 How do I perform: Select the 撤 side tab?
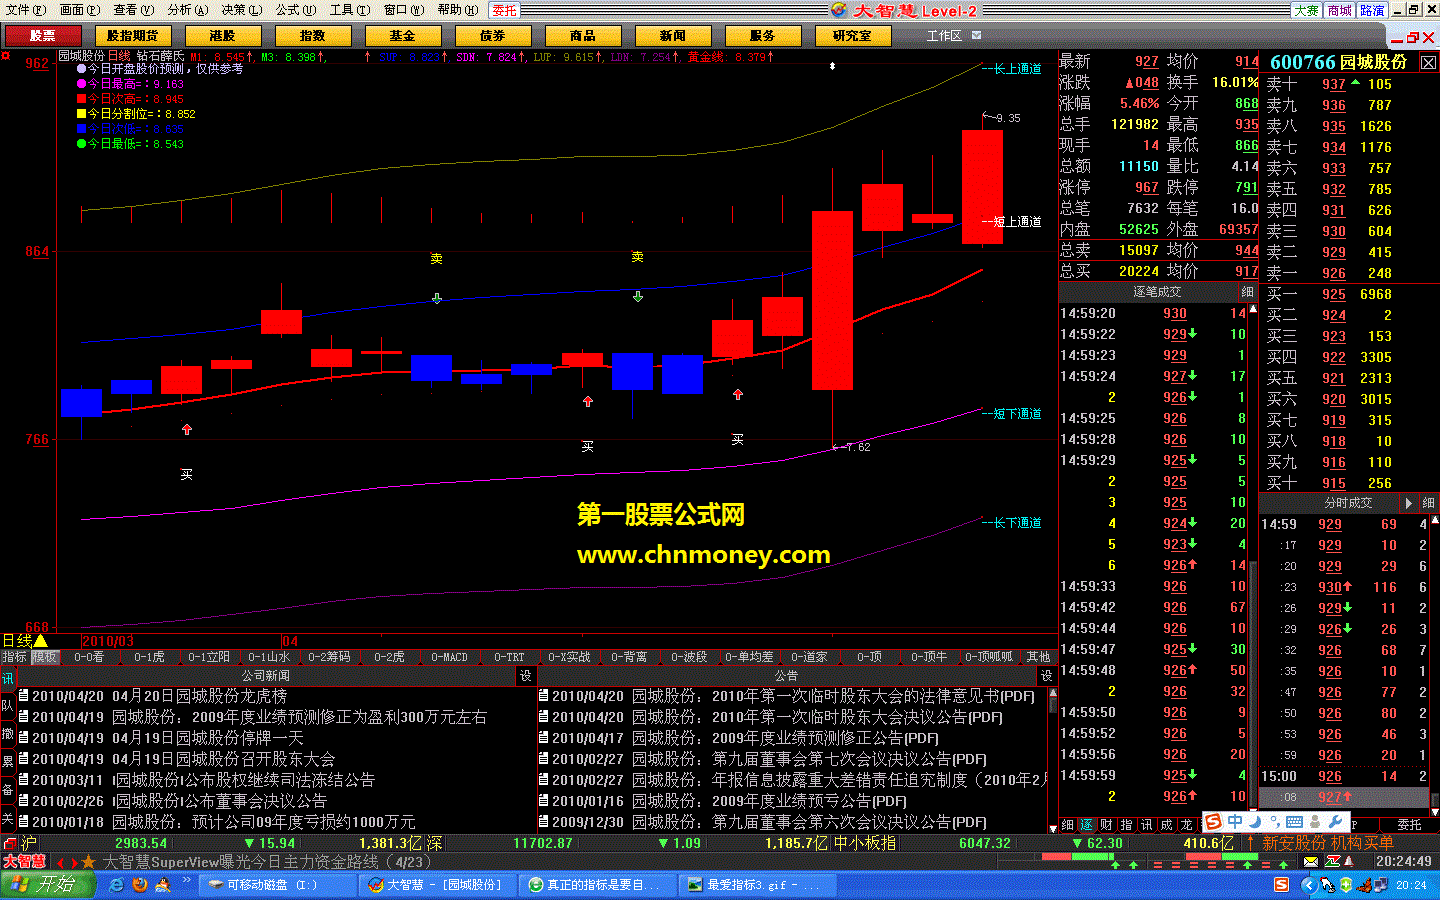[x=8, y=734]
